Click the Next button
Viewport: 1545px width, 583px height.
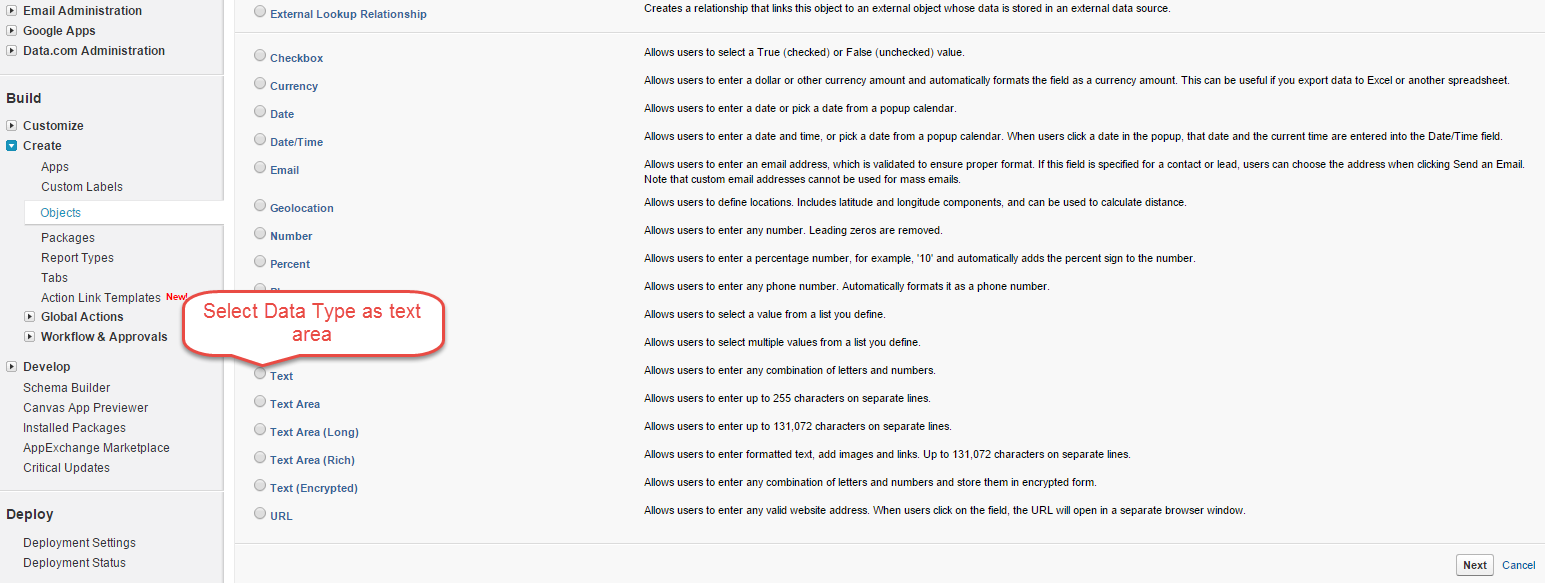[x=1475, y=565]
